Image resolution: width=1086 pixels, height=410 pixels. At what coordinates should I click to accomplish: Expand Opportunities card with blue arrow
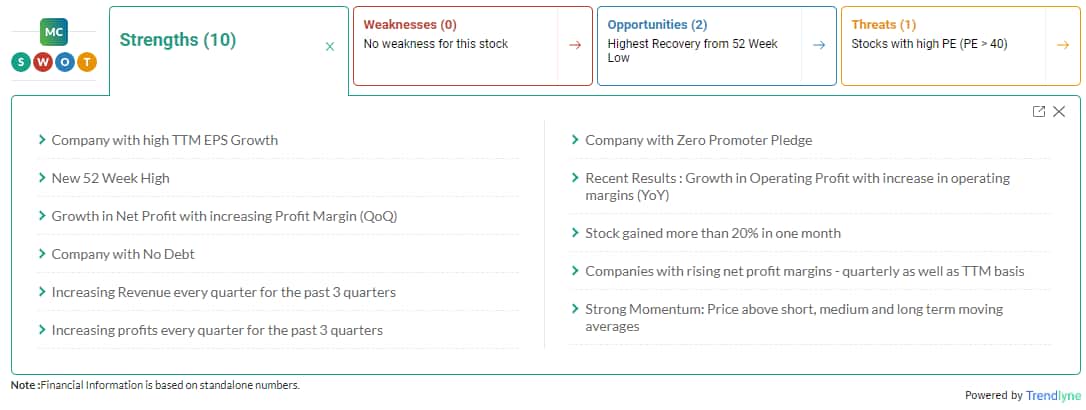(x=819, y=46)
